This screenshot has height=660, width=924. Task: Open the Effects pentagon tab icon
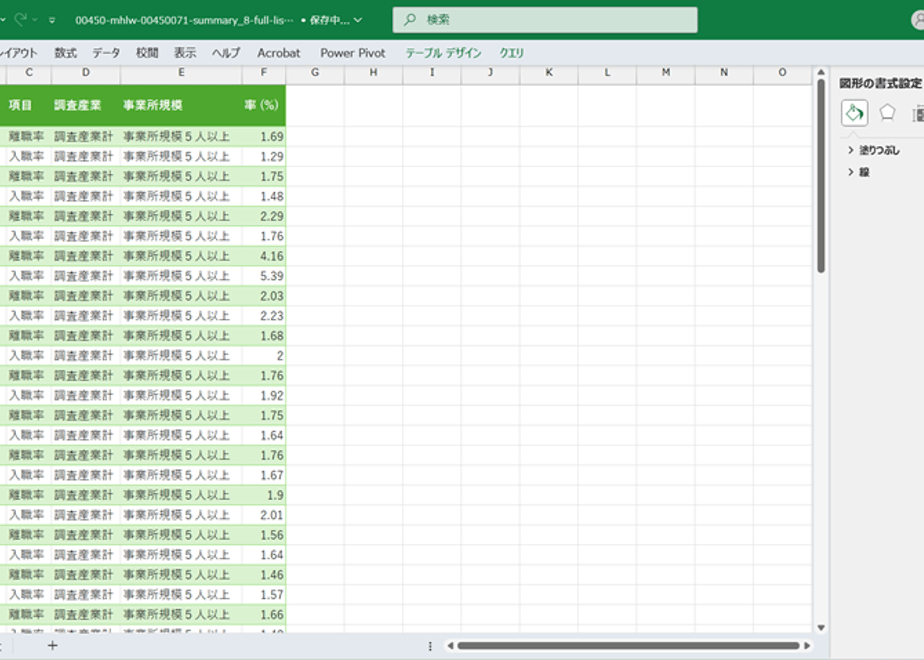pyautogui.click(x=887, y=113)
